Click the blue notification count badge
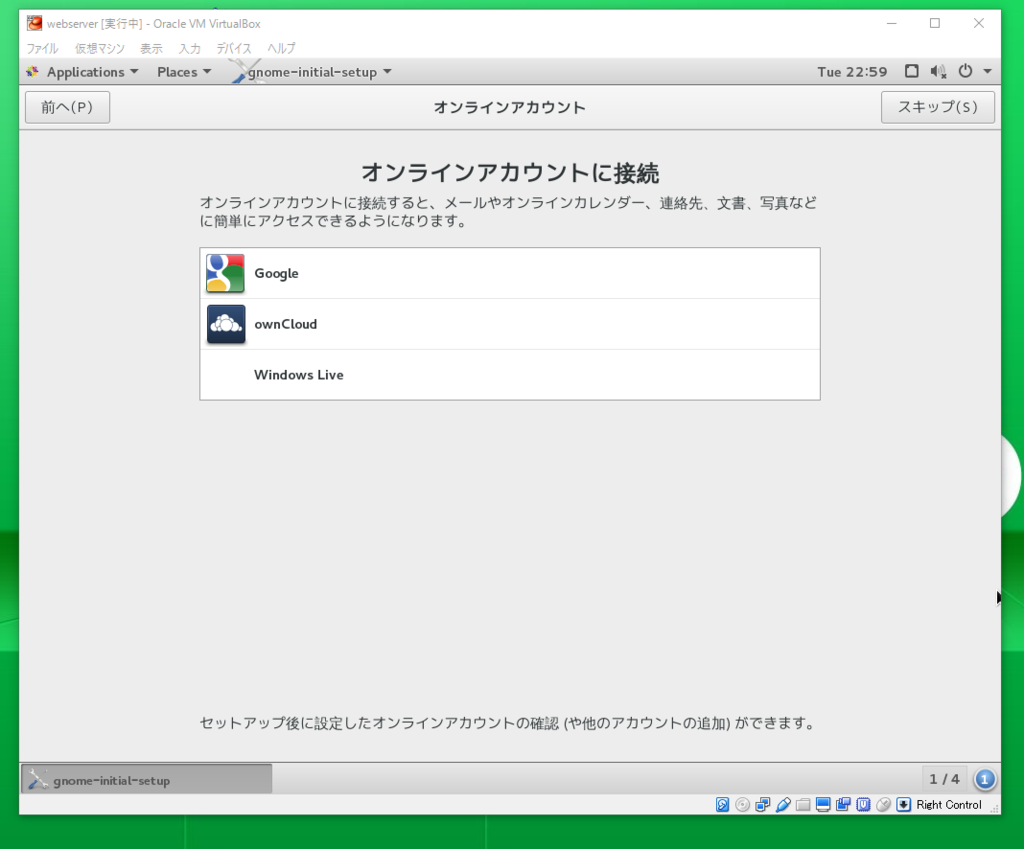 click(x=985, y=779)
